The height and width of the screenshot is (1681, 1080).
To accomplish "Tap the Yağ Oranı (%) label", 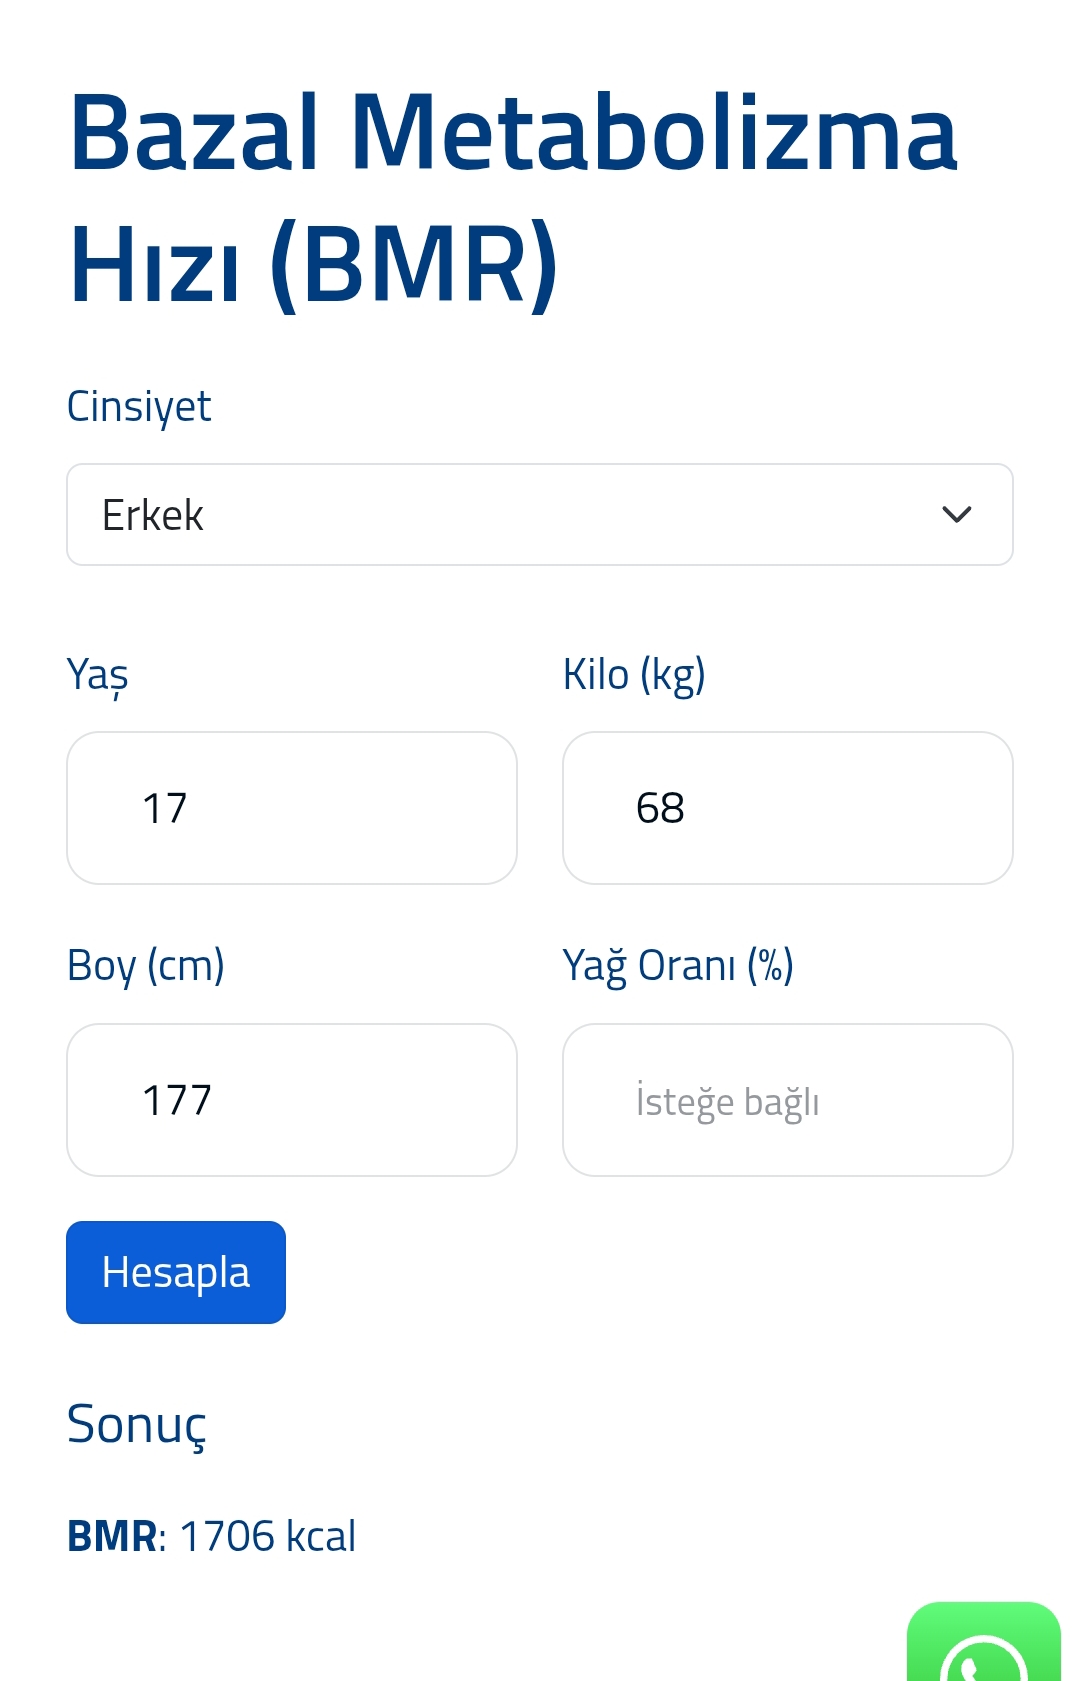I will [678, 966].
